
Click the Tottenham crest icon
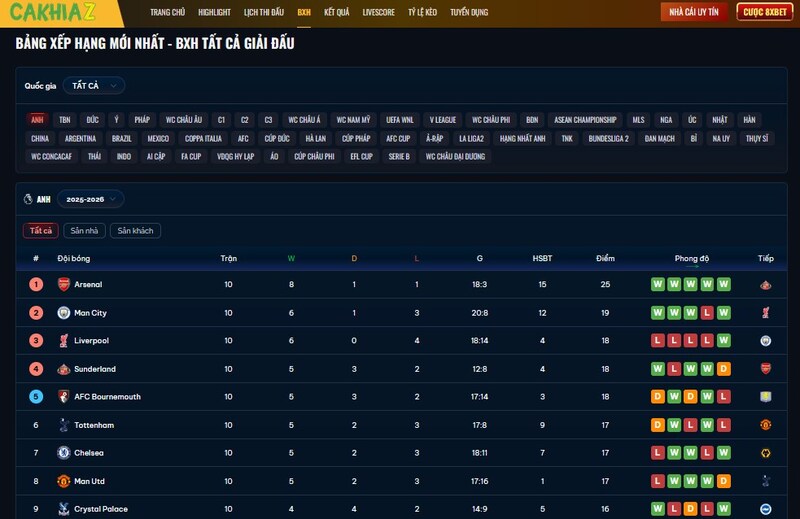point(64,425)
